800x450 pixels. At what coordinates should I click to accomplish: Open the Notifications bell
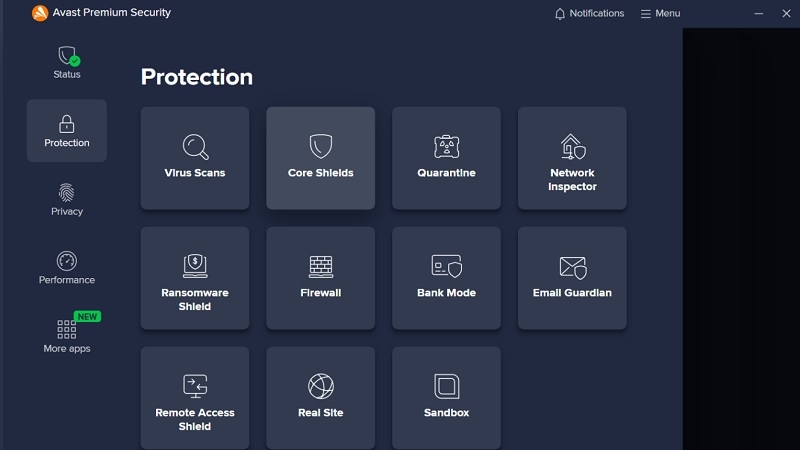click(589, 13)
